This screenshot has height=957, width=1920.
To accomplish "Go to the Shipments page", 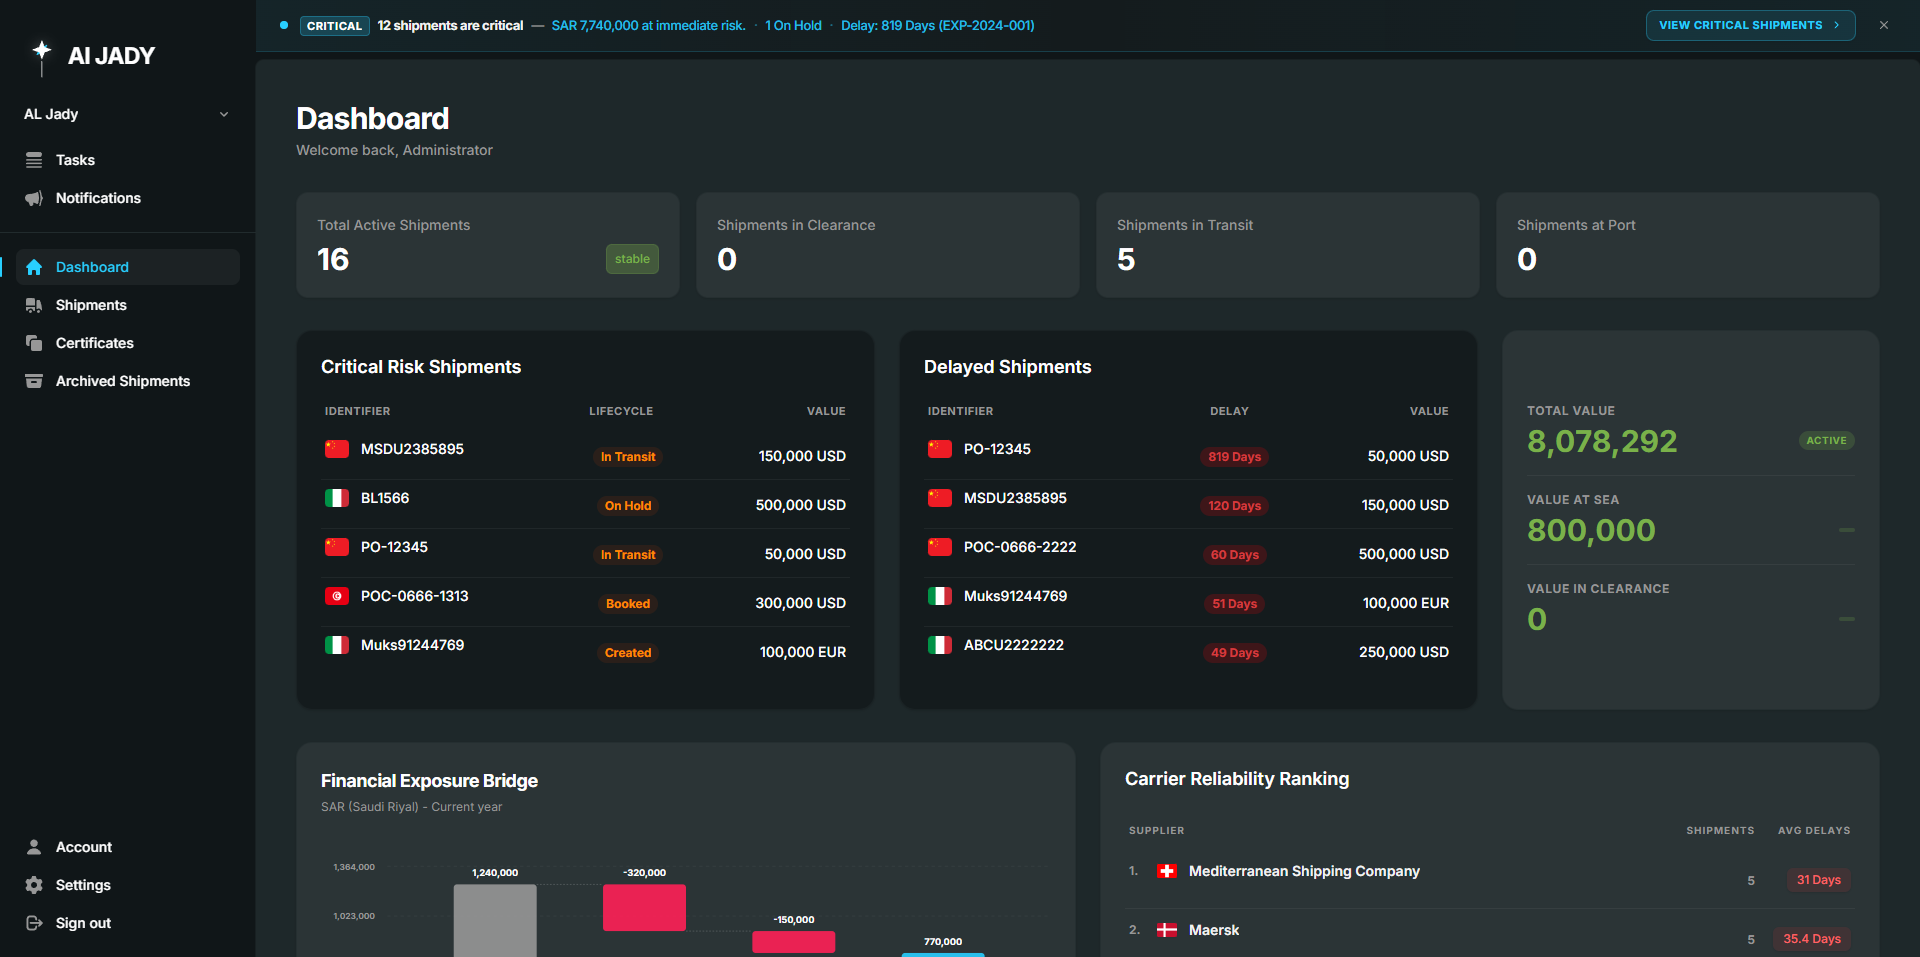I will click(127, 305).
